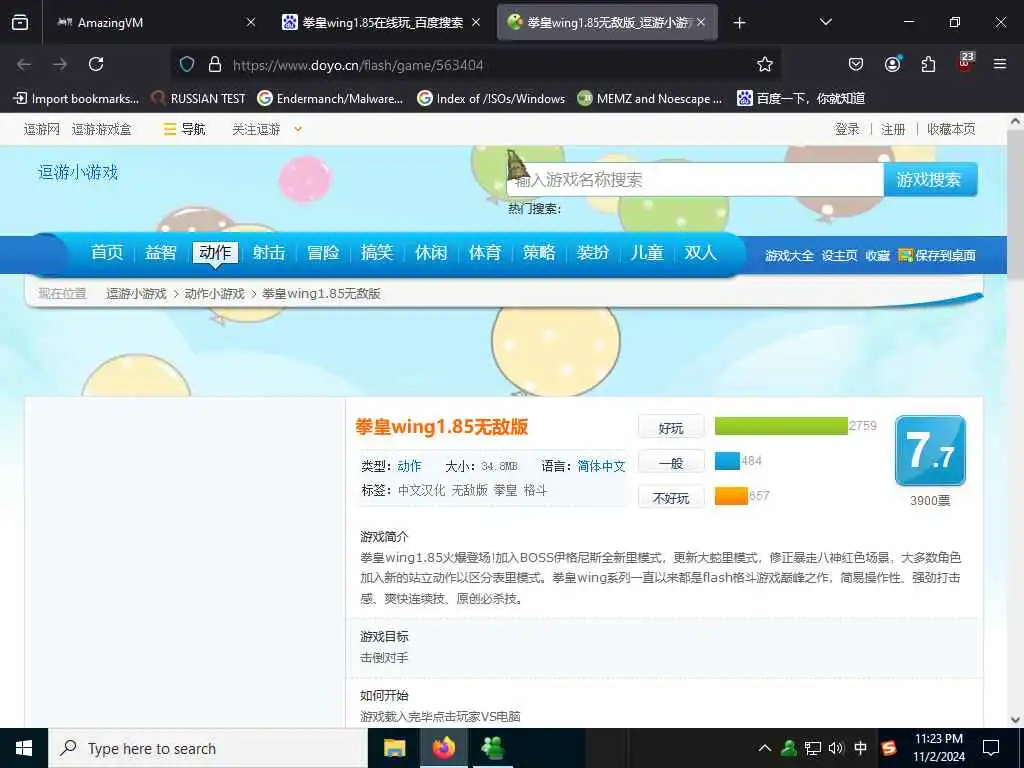Open the 动作 category
This screenshot has width=1024, height=768.
215,253
